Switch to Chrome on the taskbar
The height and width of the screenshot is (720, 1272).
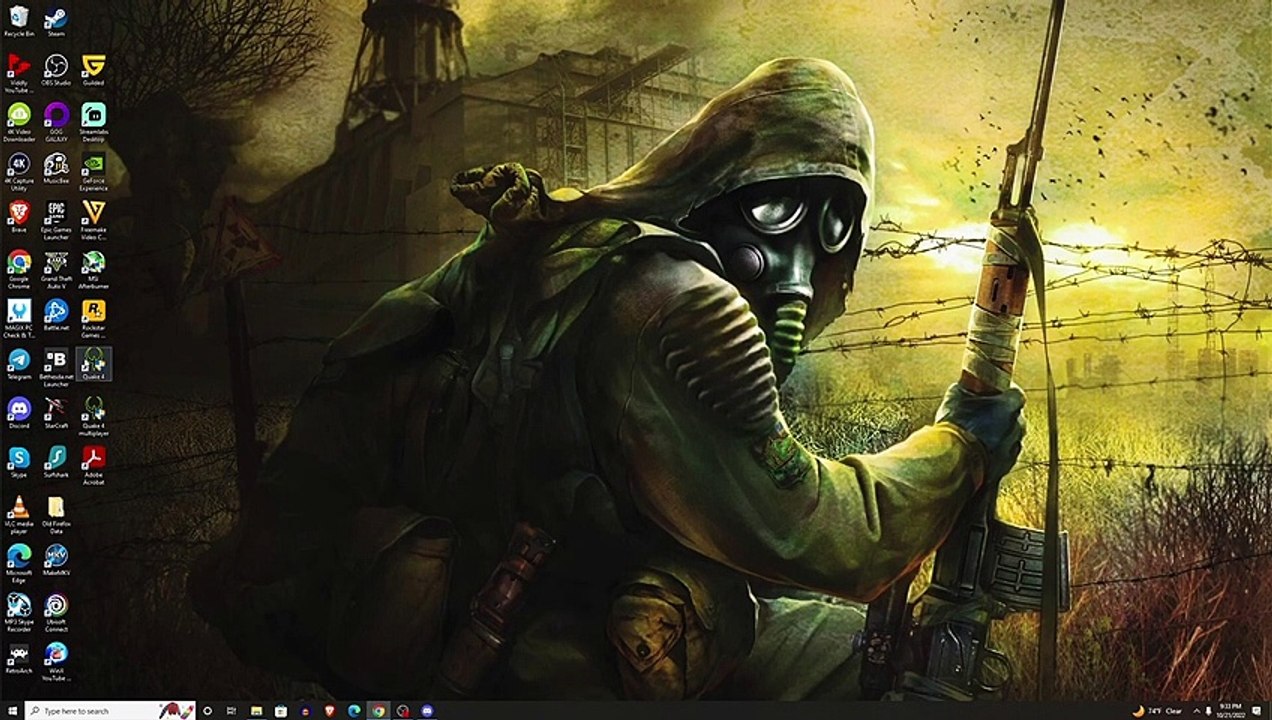[x=378, y=711]
